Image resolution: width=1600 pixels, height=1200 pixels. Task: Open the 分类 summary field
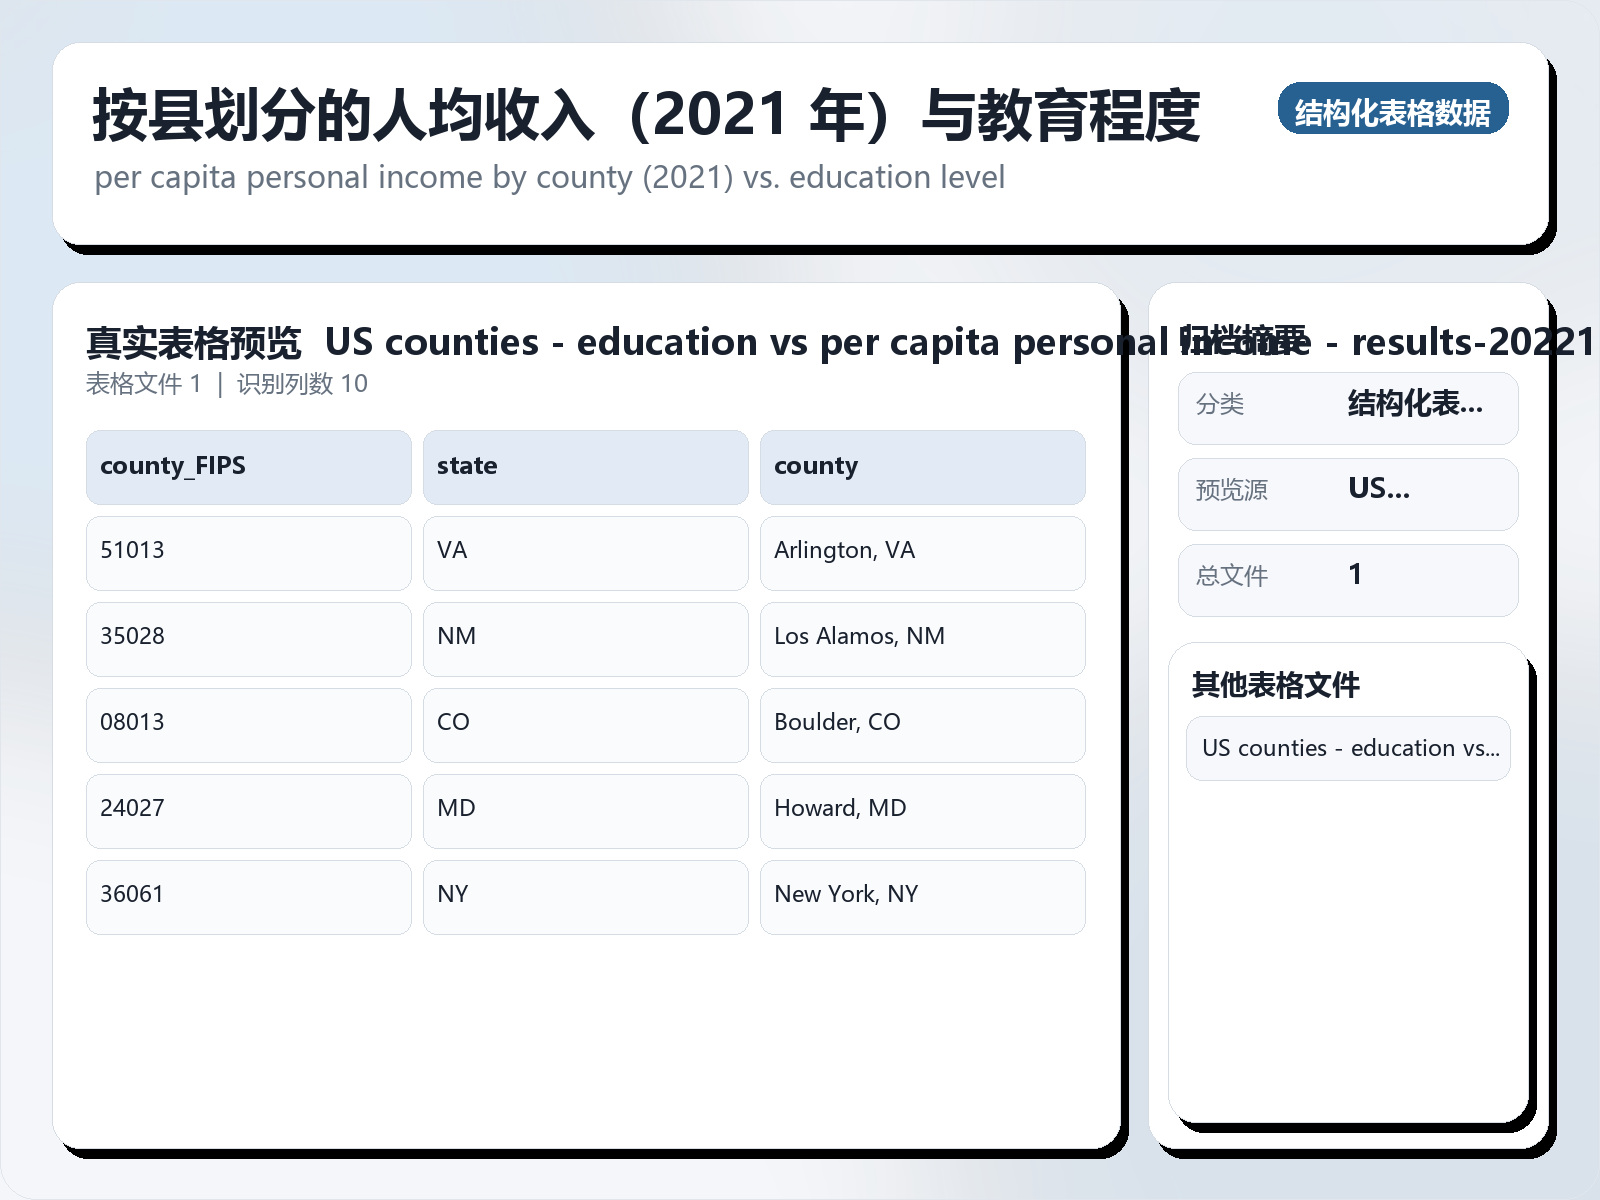pos(1348,407)
